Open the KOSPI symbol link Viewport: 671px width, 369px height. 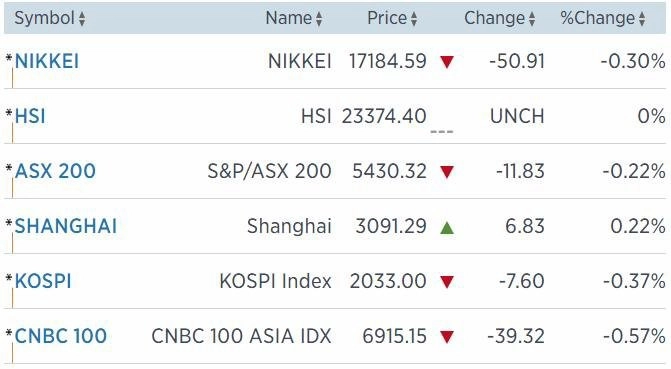[43, 281]
